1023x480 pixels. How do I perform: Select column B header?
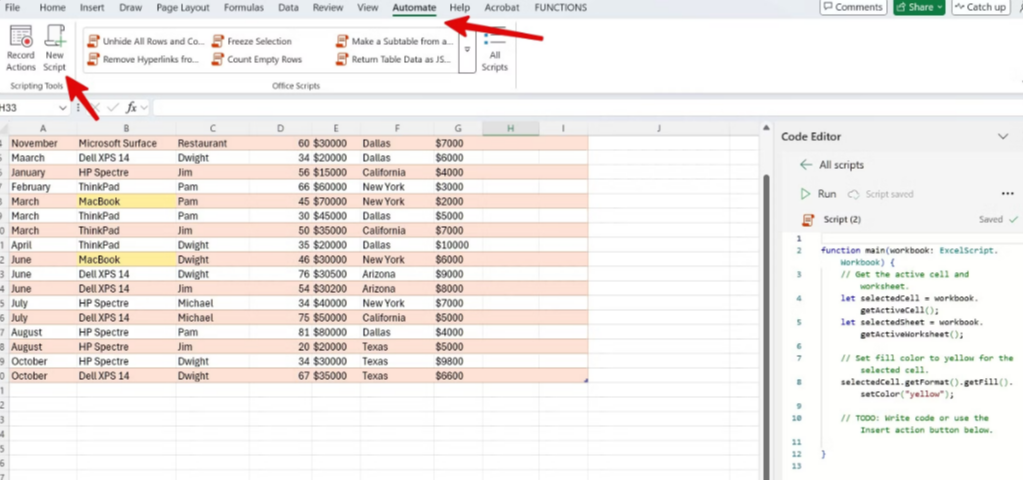[x=126, y=128]
